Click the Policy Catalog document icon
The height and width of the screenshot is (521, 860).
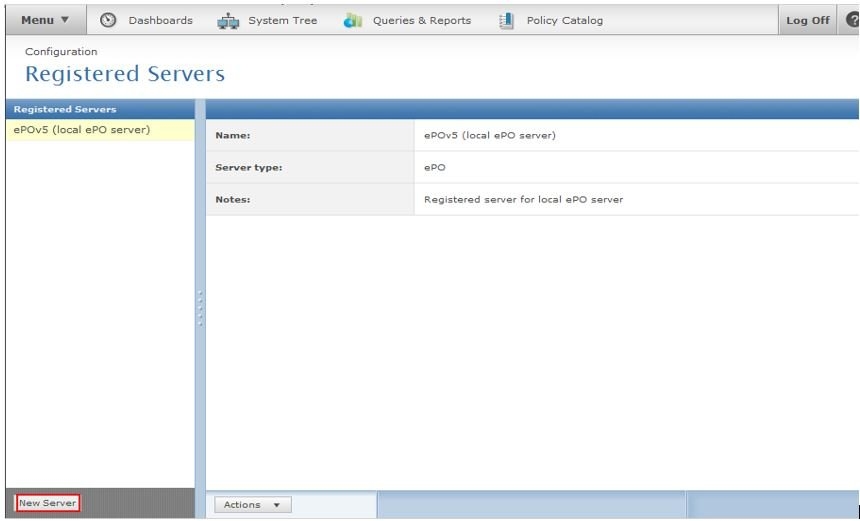[506, 21]
